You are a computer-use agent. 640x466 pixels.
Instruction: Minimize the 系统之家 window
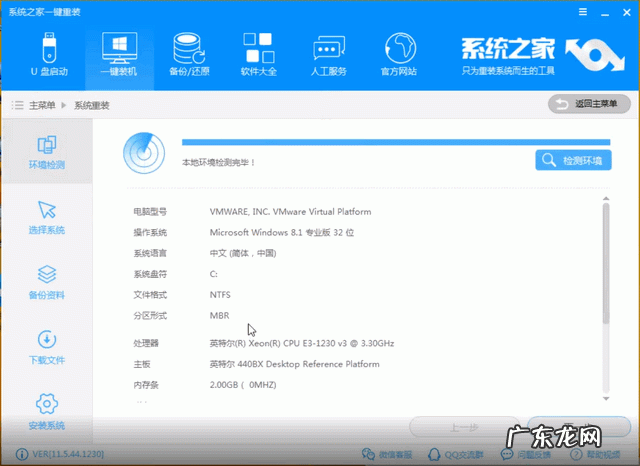[605, 13]
